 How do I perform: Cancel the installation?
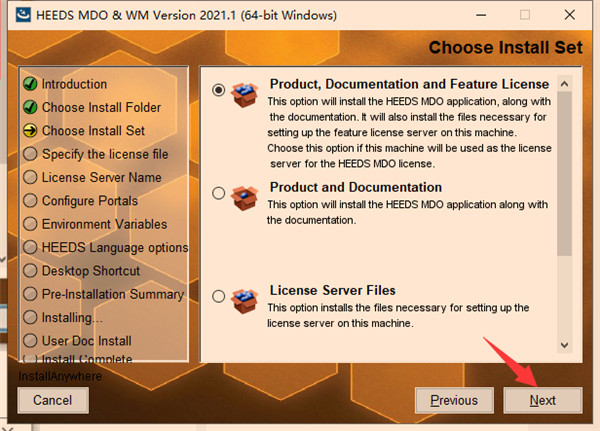pyautogui.click(x=53, y=400)
